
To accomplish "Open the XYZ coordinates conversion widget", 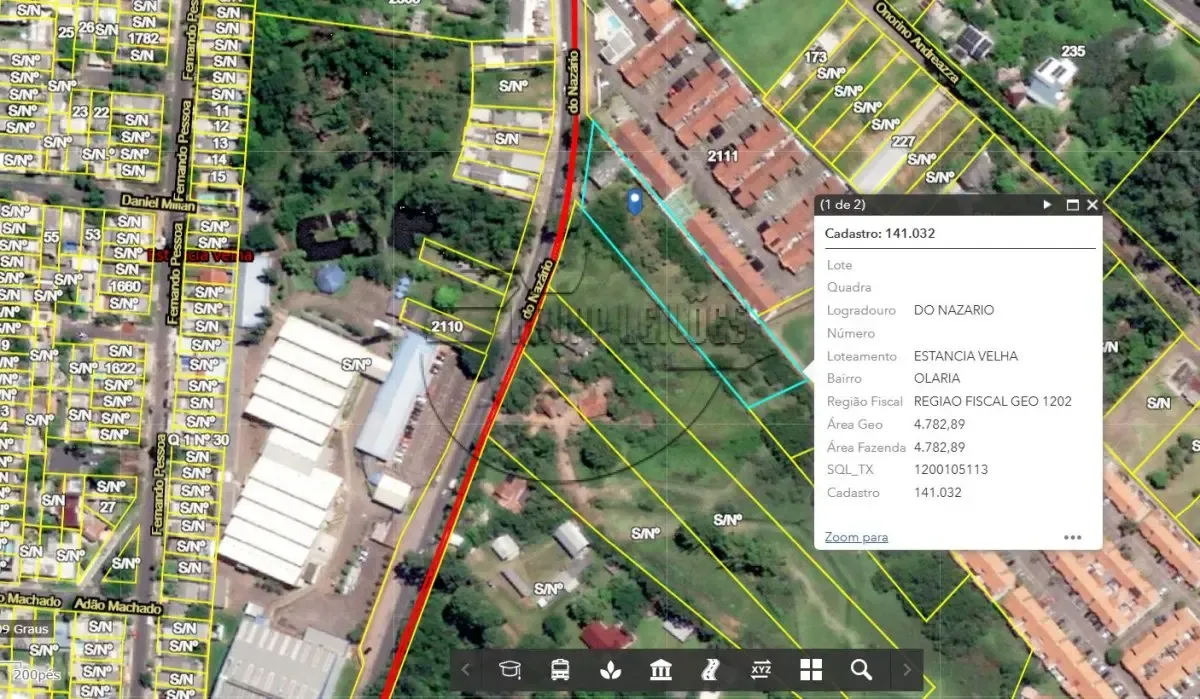I will click(761, 670).
